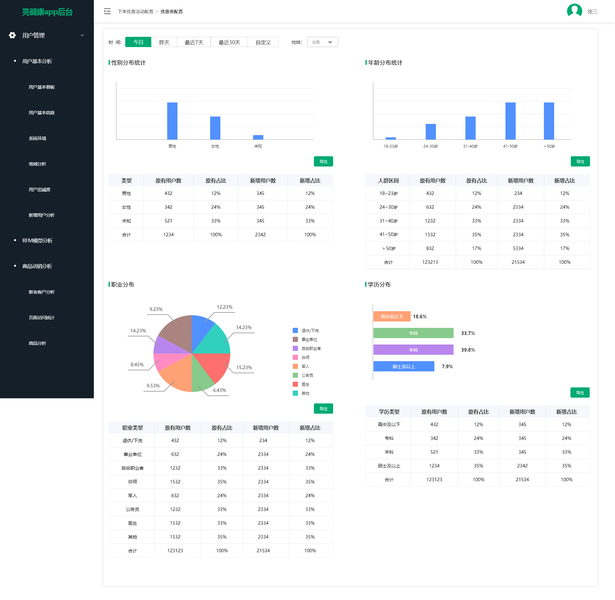Open the user avatar icon at top right
This screenshot has height=600, width=615.
(575, 11)
